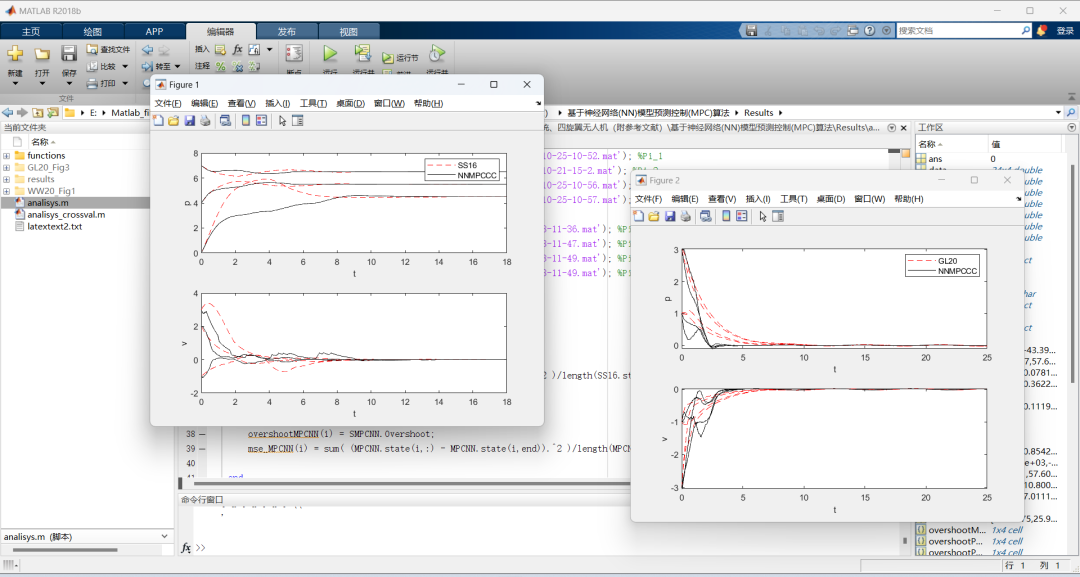Run the script with the green Run arrow
1080x577 pixels.
pyautogui.click(x=330, y=53)
